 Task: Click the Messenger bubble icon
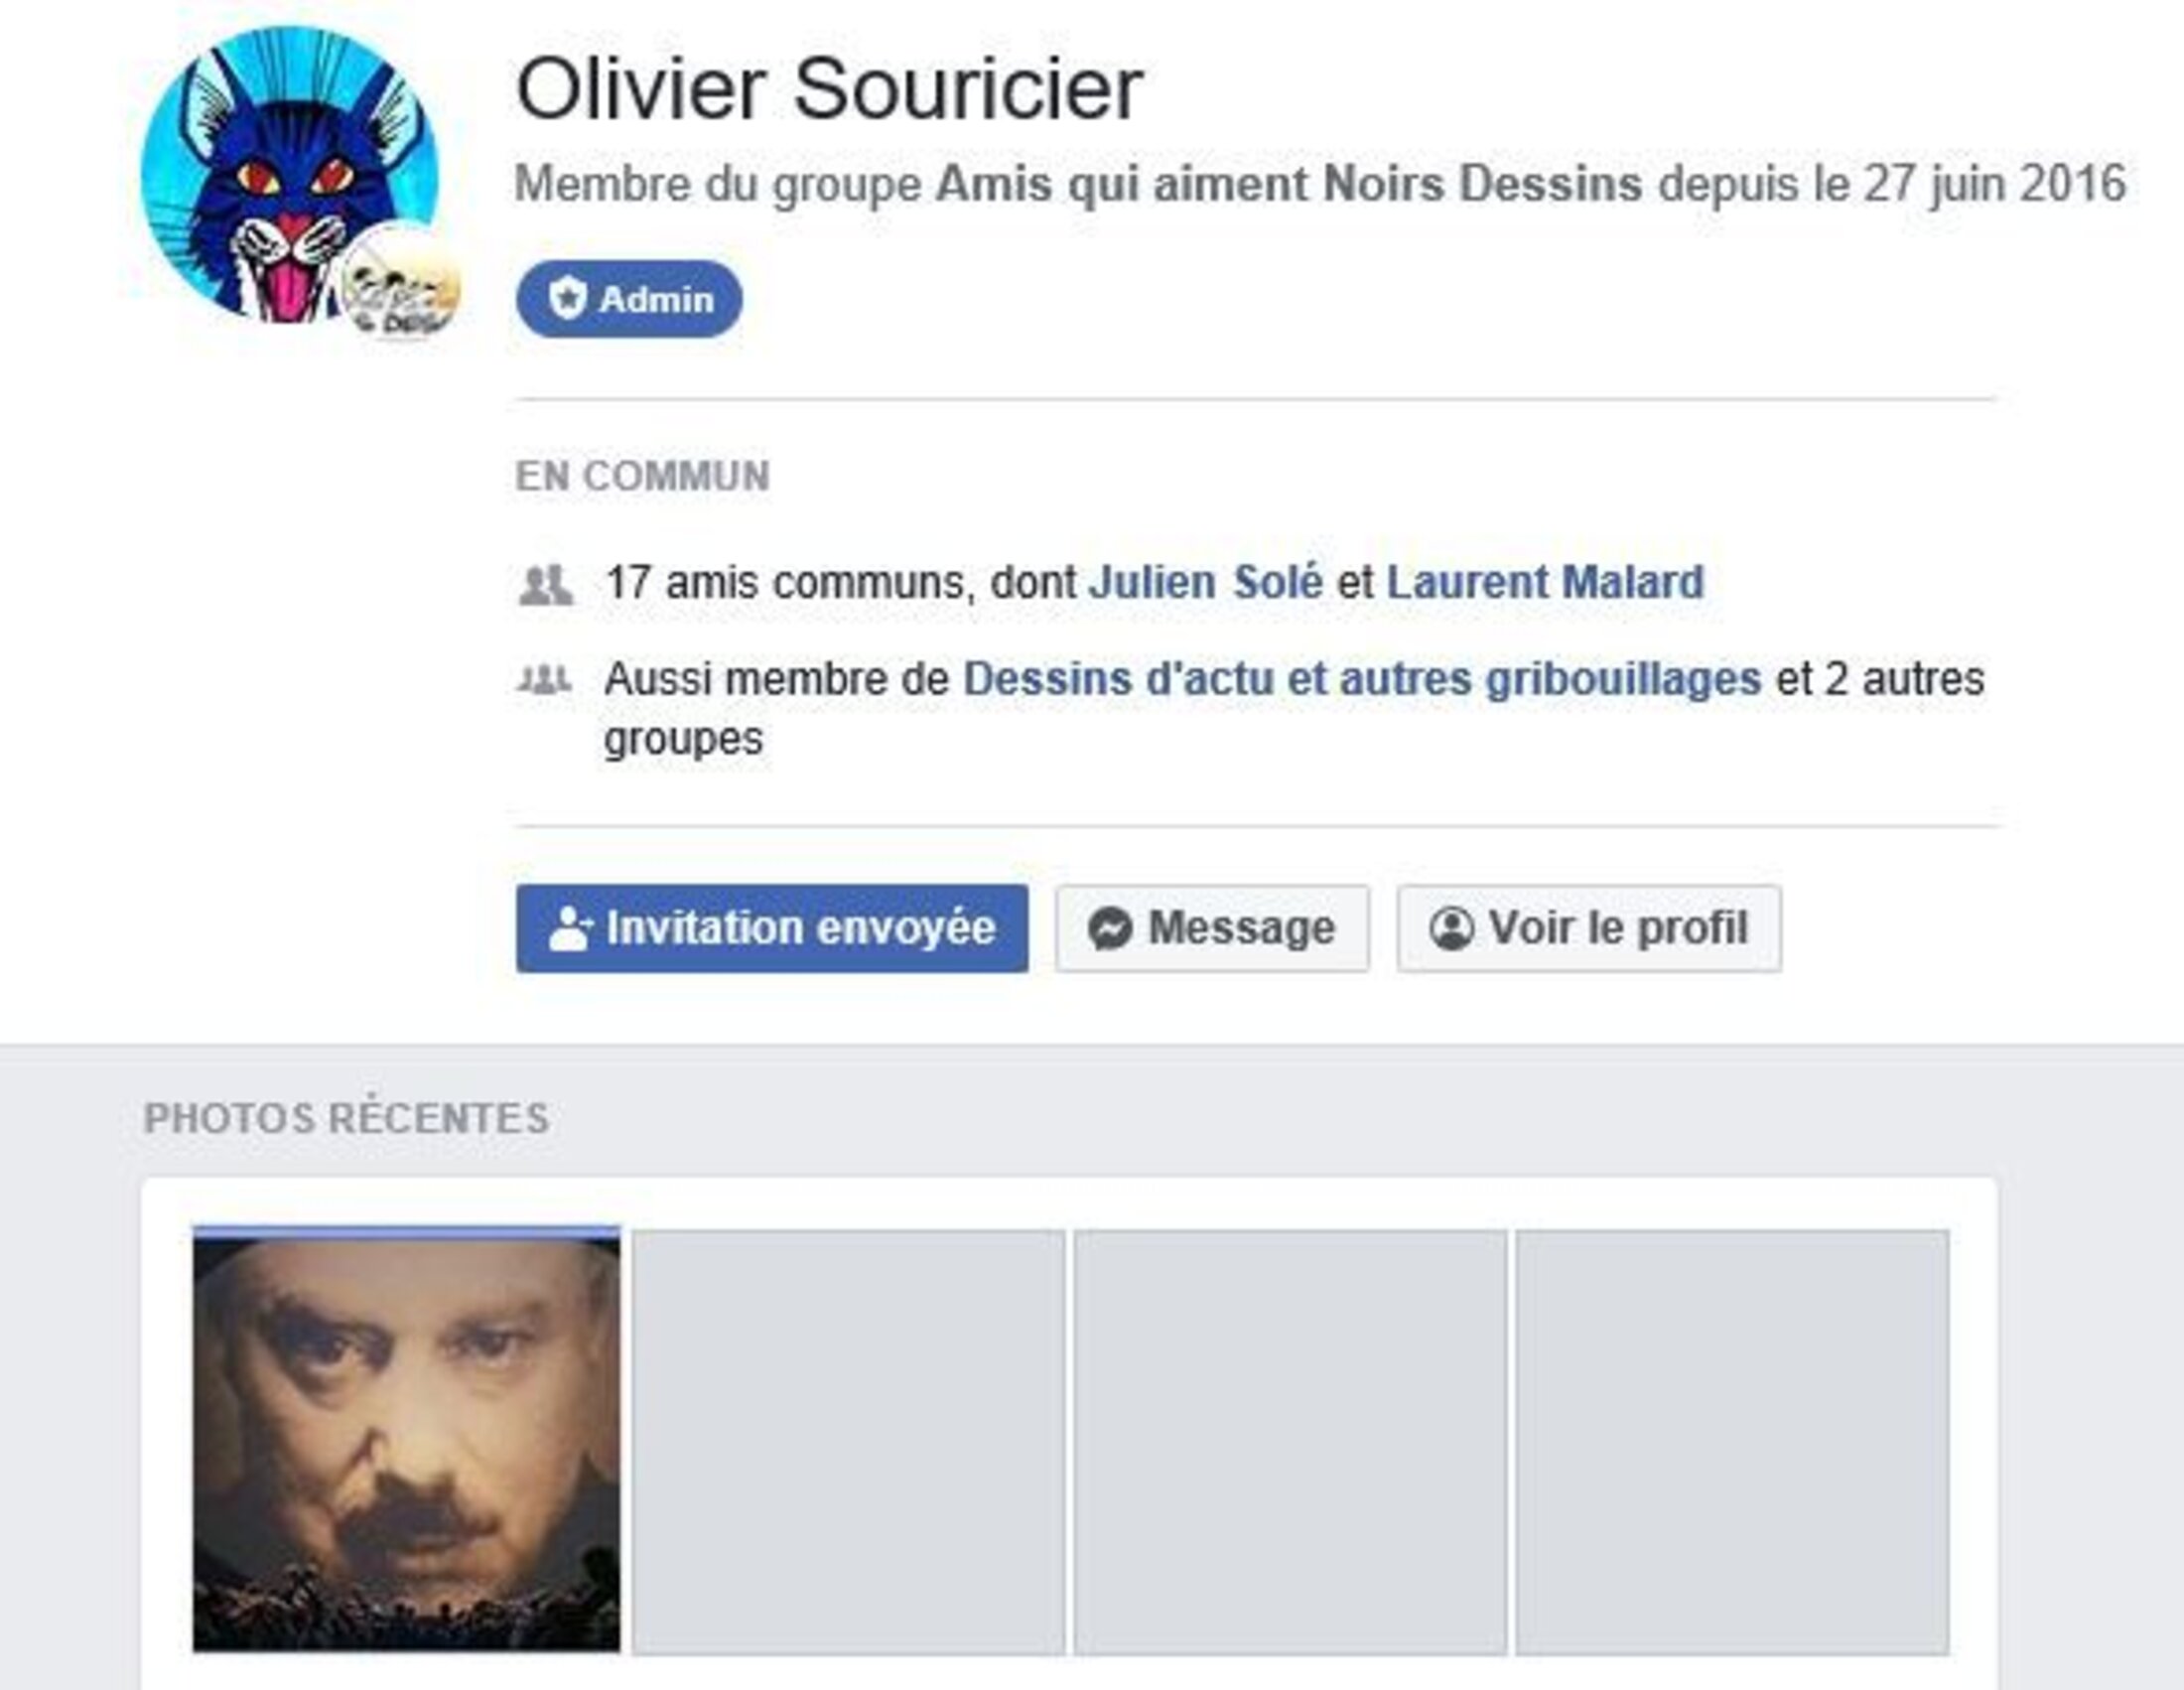pos(1110,929)
